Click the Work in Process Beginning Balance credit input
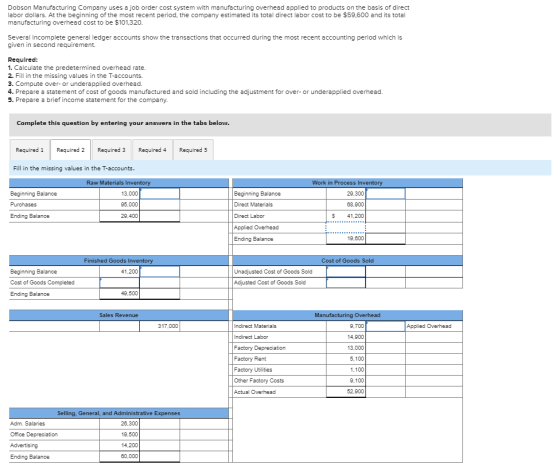This screenshot has width=560, height=465. pos(385,194)
